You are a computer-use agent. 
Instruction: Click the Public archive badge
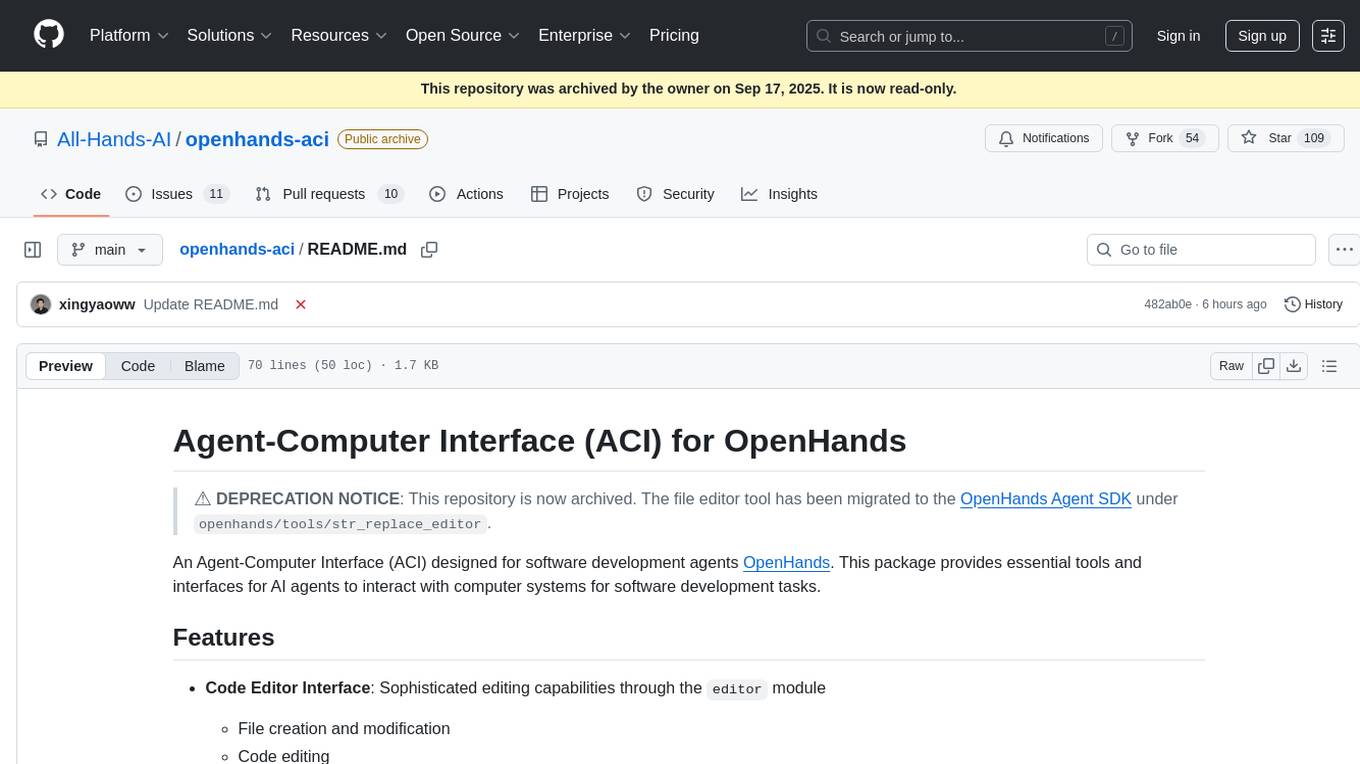[x=382, y=139]
